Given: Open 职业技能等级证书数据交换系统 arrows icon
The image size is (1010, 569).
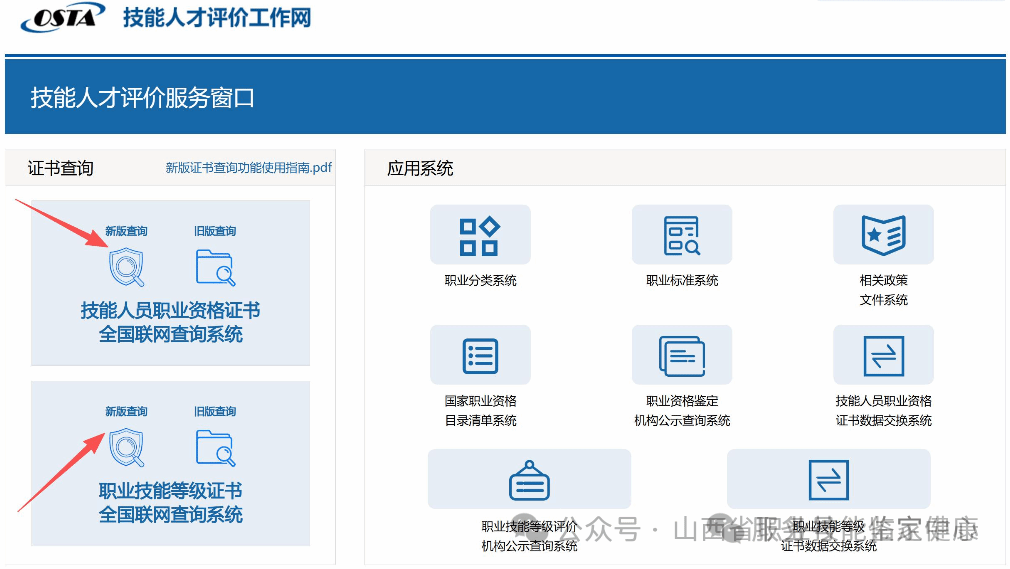Looking at the screenshot, I should point(828,480).
